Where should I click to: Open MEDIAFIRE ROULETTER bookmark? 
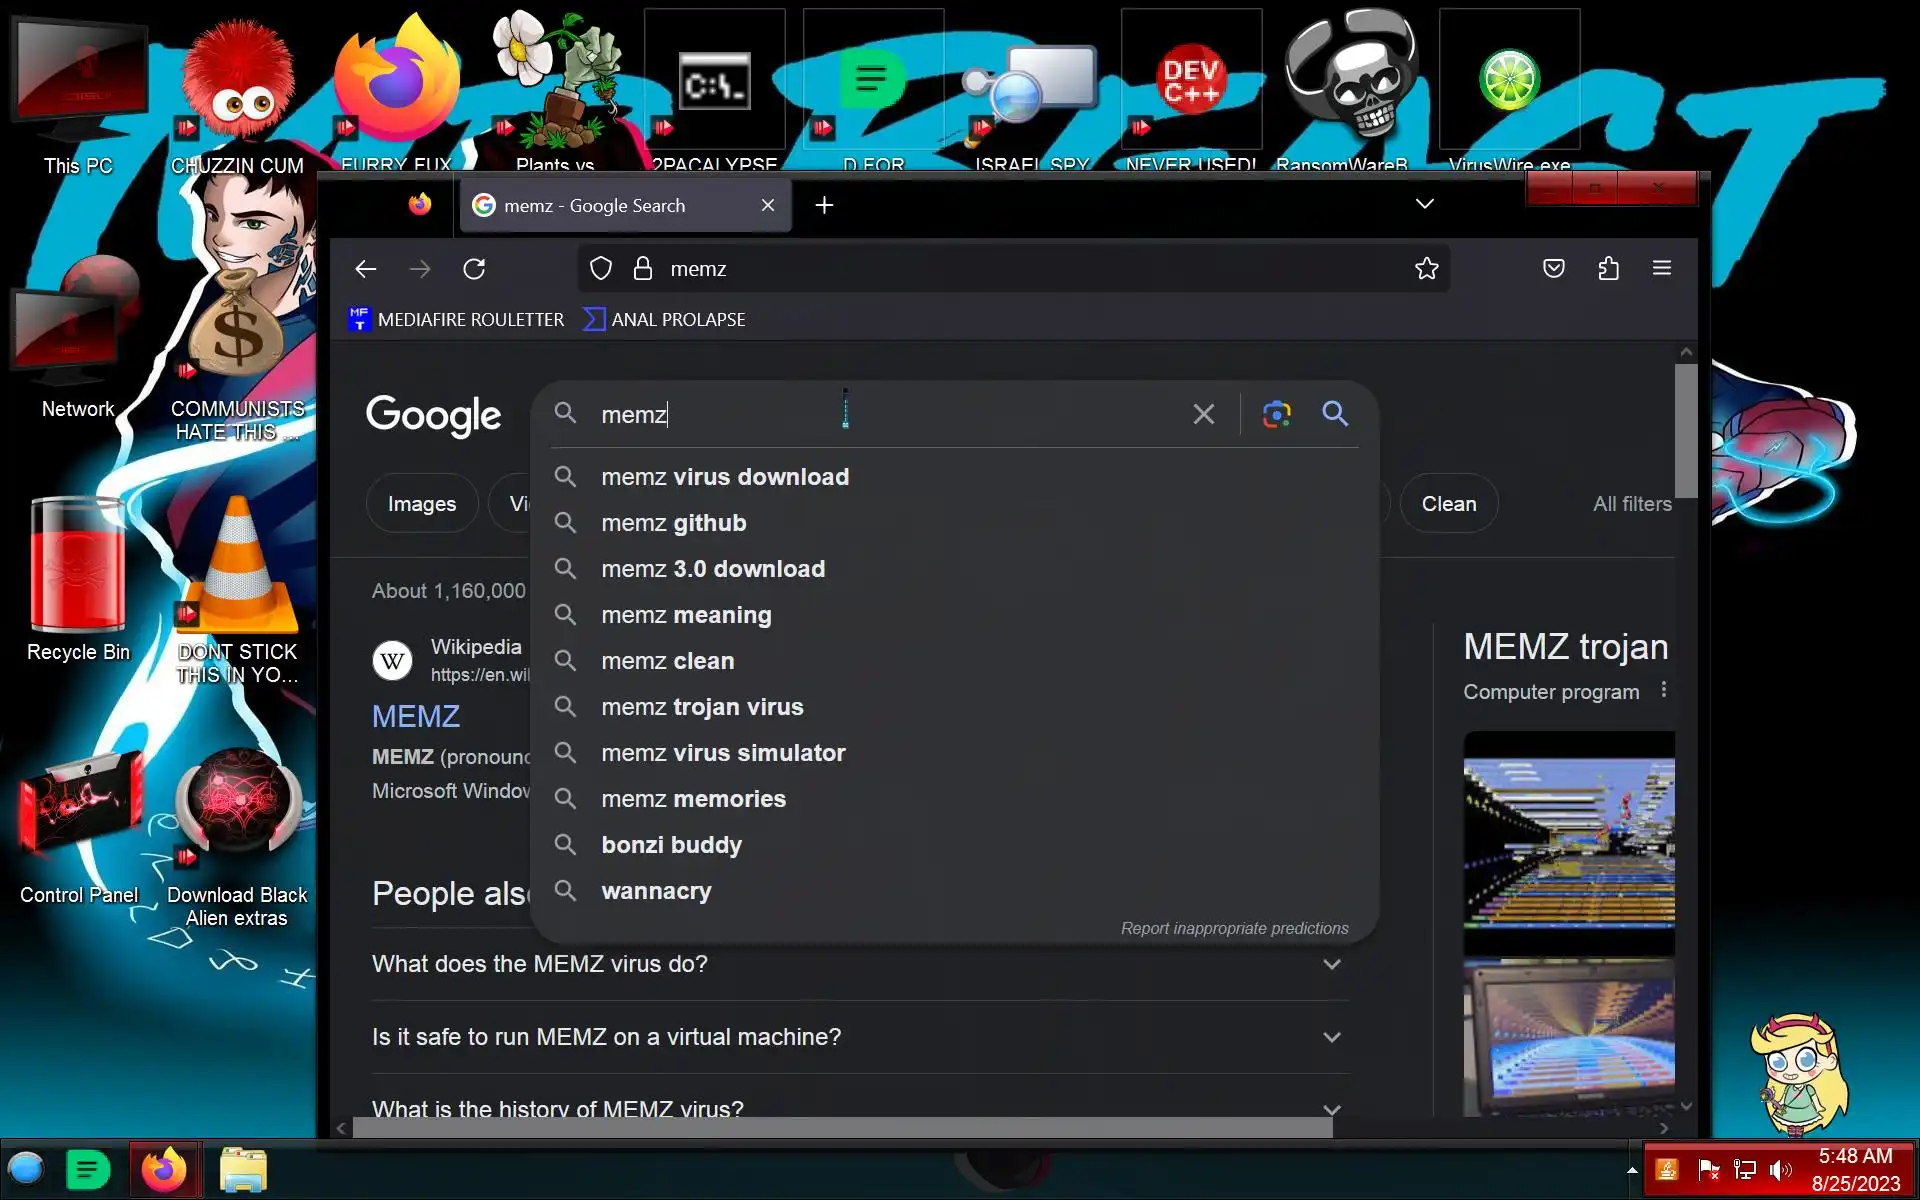457,319
